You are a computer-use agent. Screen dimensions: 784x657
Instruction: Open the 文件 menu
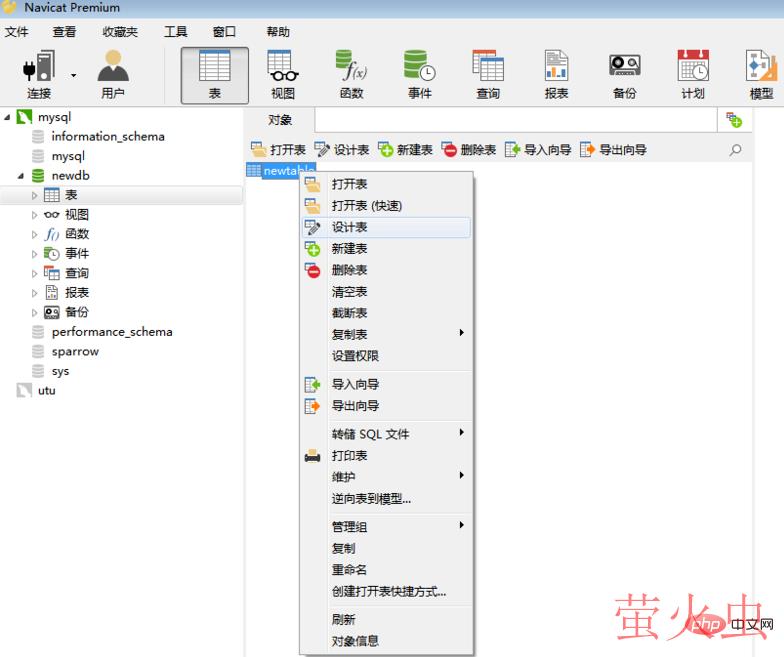16,32
